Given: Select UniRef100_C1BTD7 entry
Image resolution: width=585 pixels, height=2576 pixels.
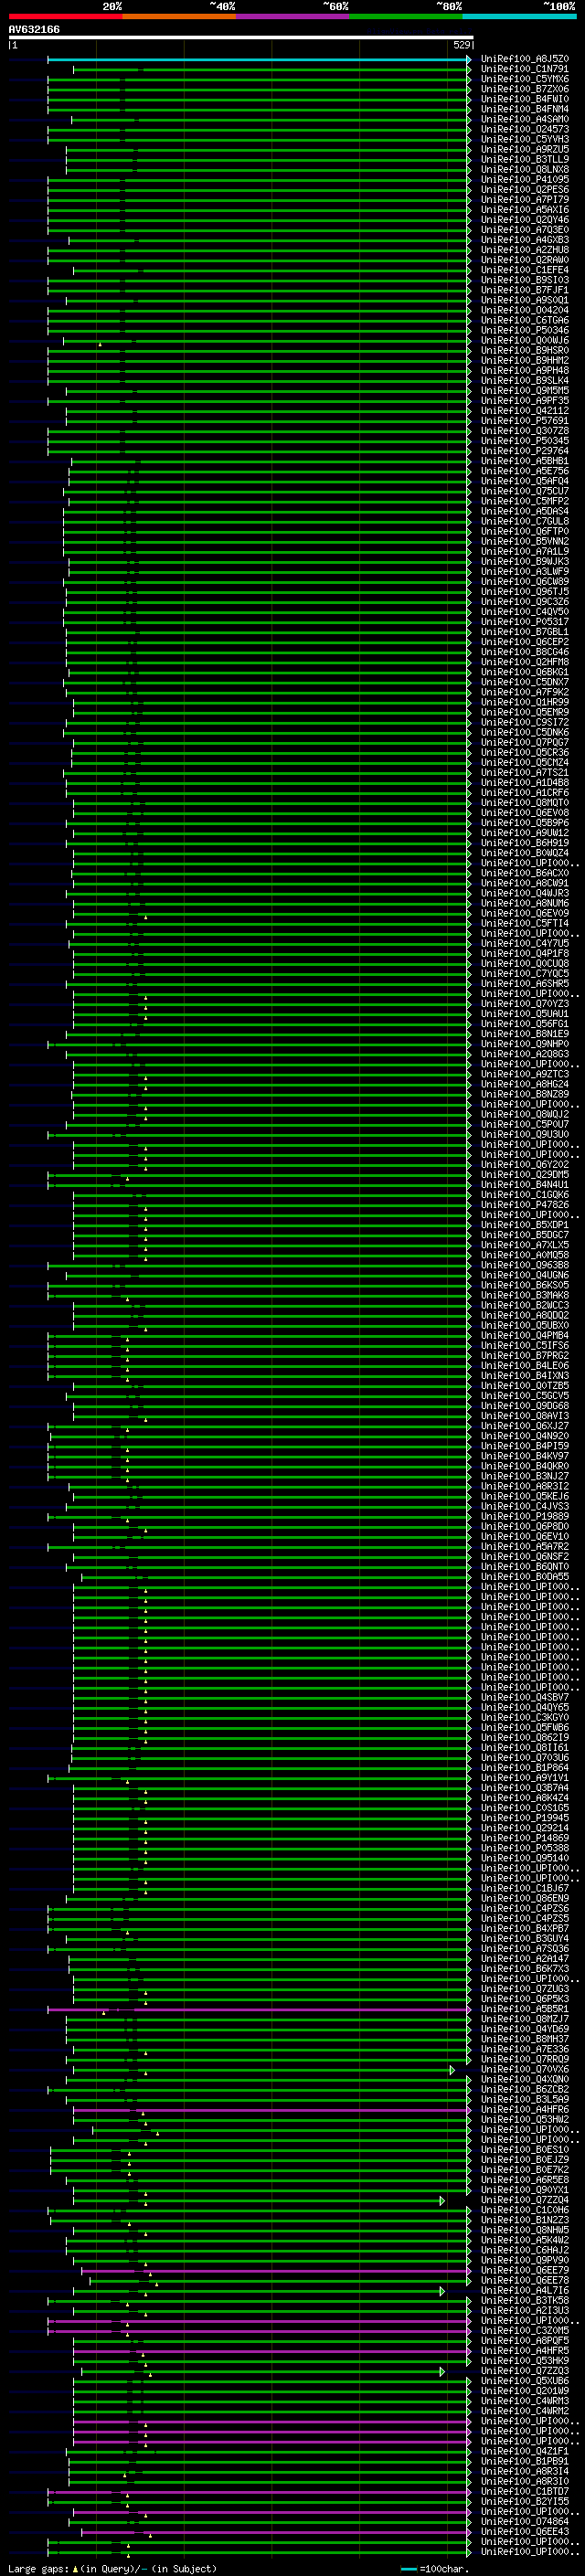Looking at the screenshot, I should [525, 2492].
